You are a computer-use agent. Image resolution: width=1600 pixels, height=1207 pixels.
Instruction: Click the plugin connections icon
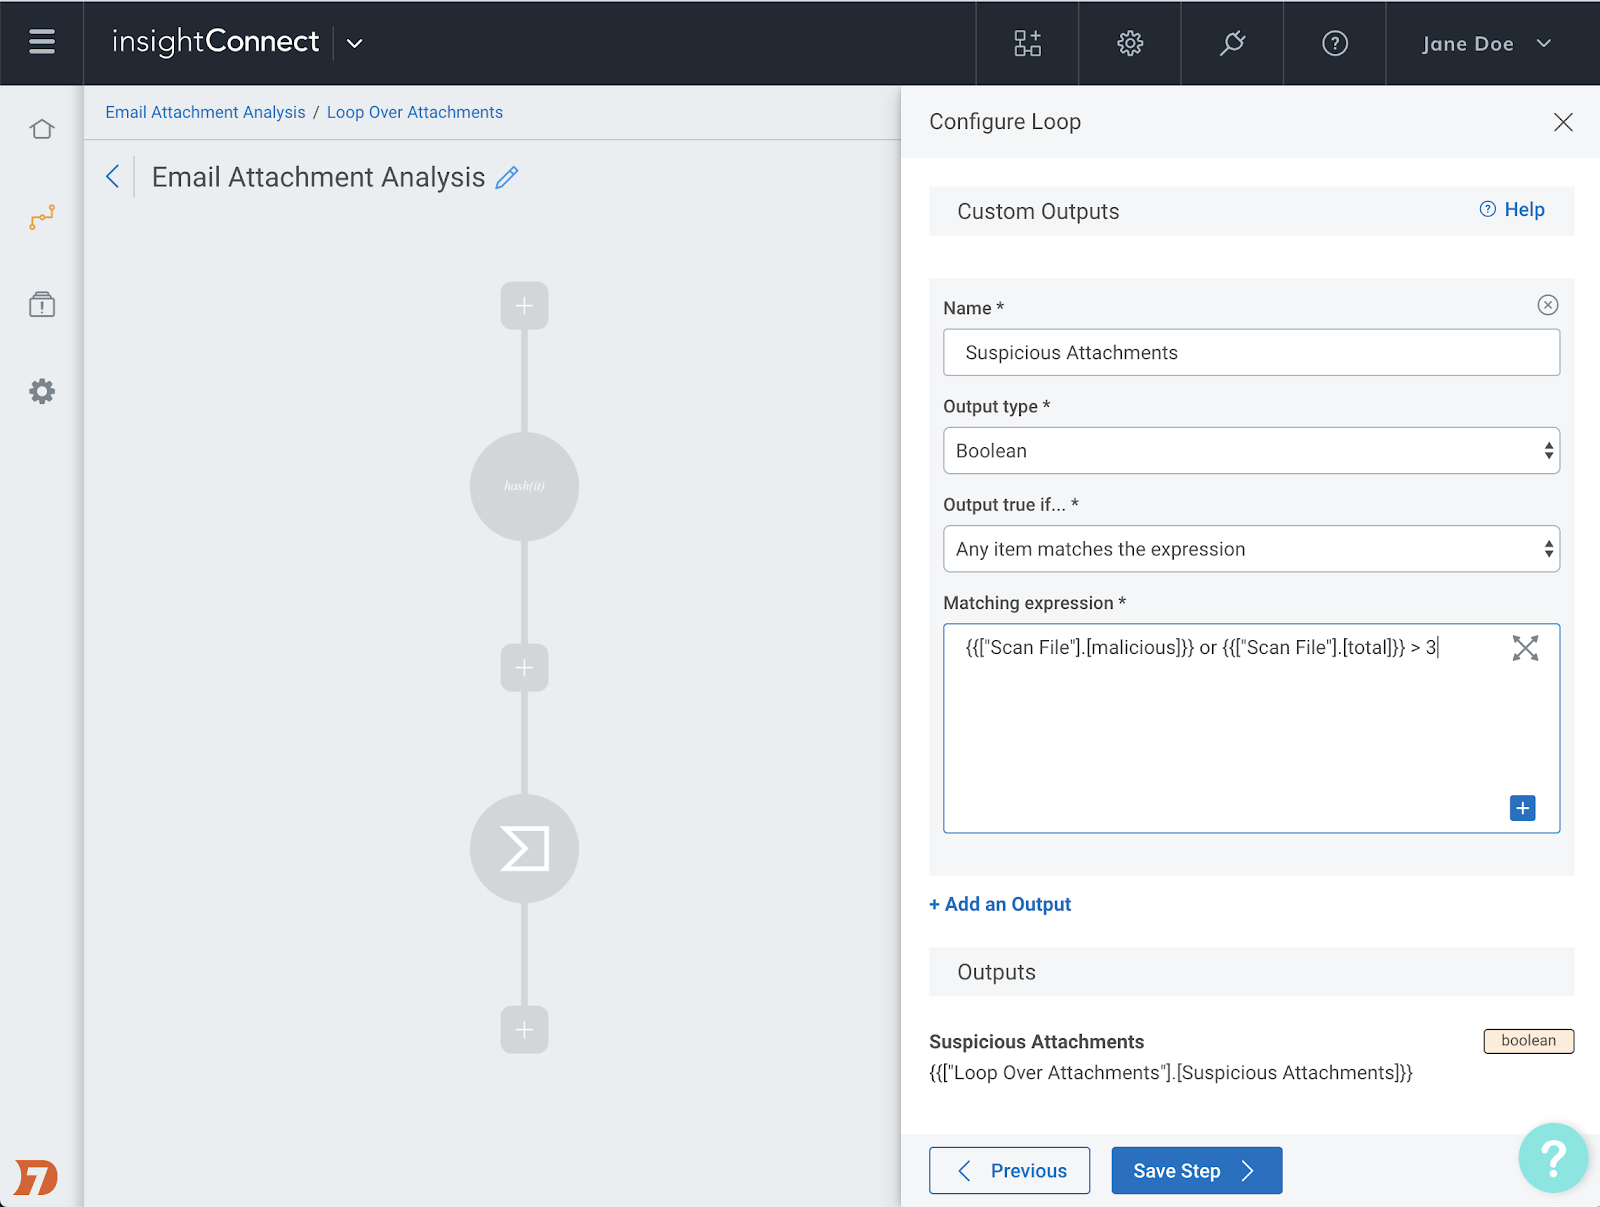[x=1232, y=43]
